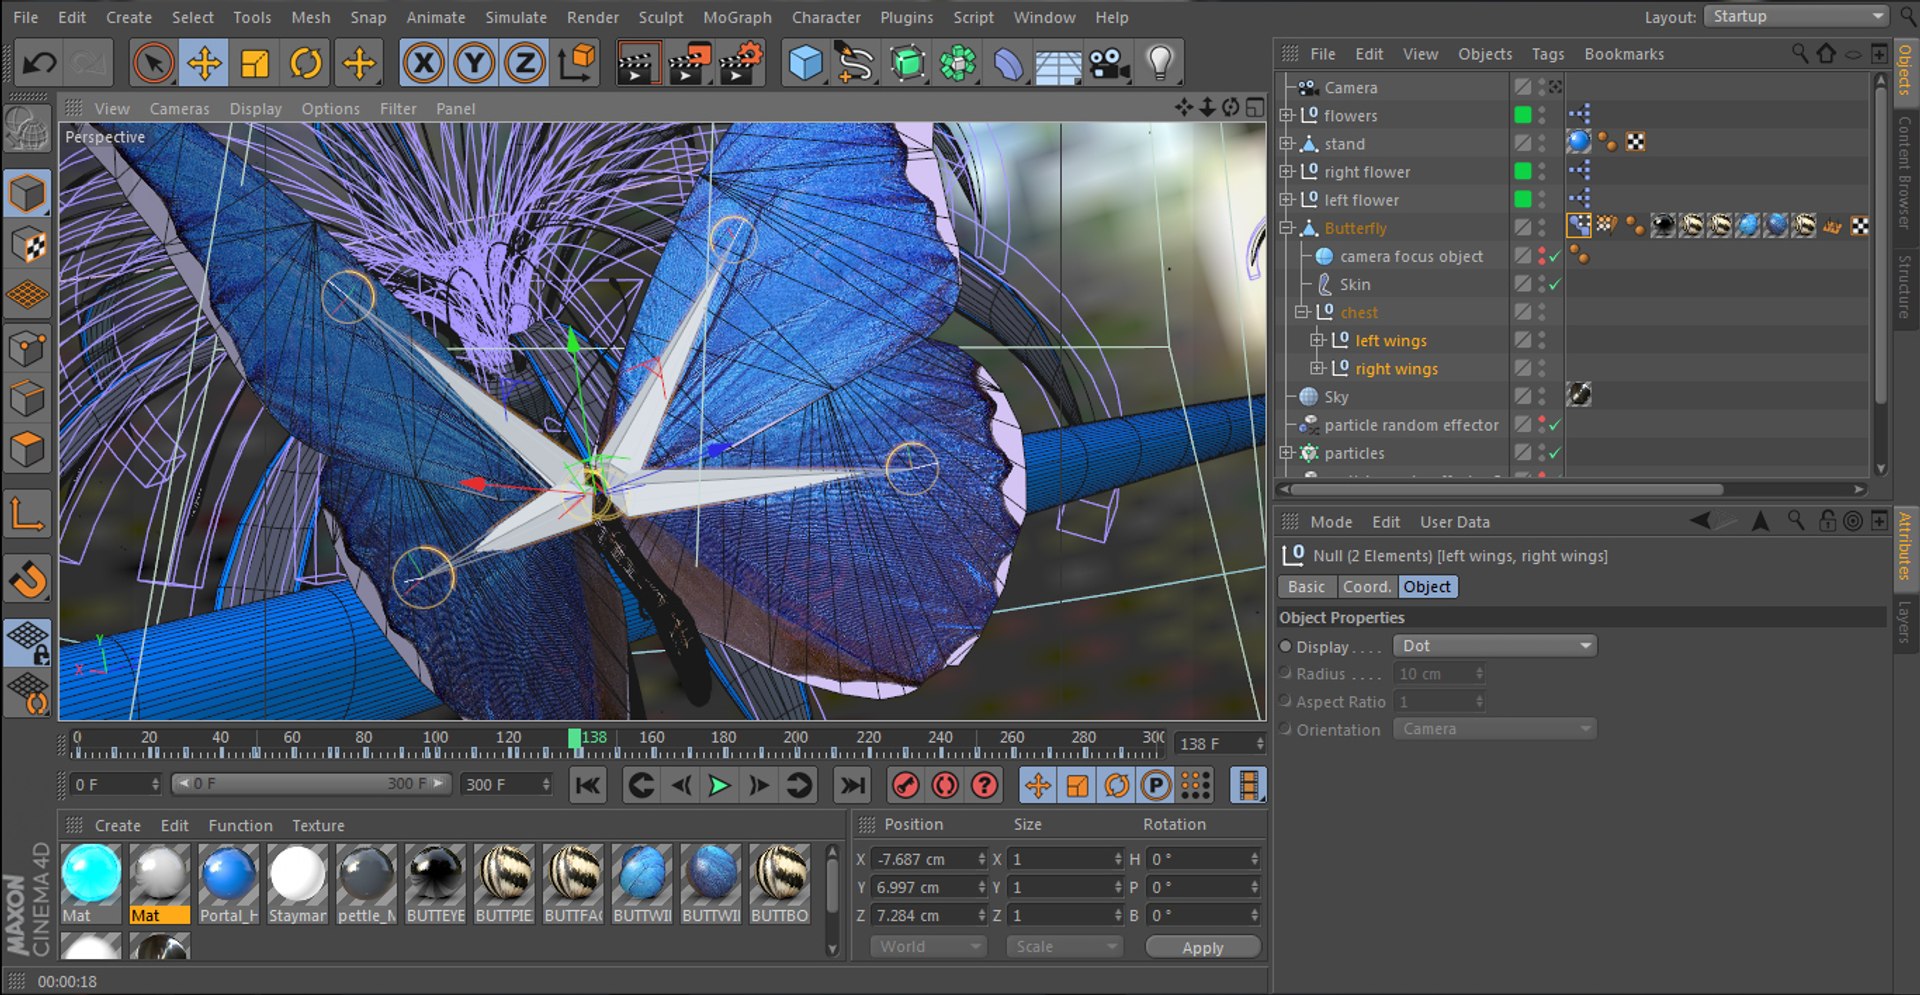Render the active view clapperboard icon

tap(638, 64)
